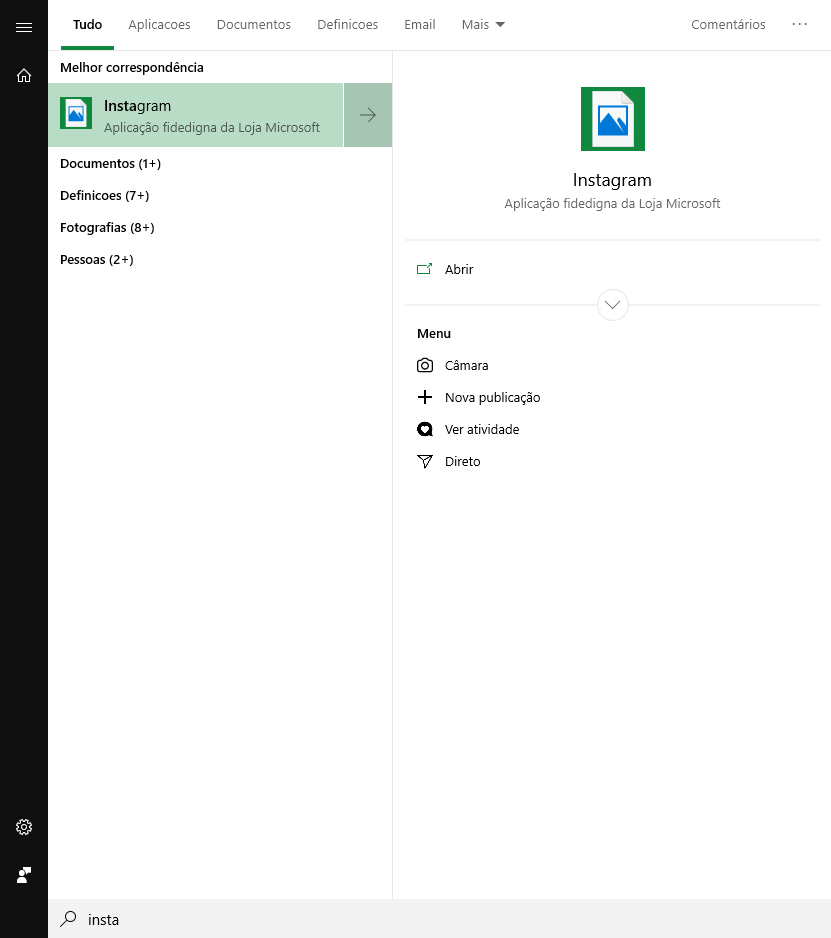The image size is (831, 938).
Task: Click the large Instagram app icon in preview pane
Action: click(x=613, y=118)
